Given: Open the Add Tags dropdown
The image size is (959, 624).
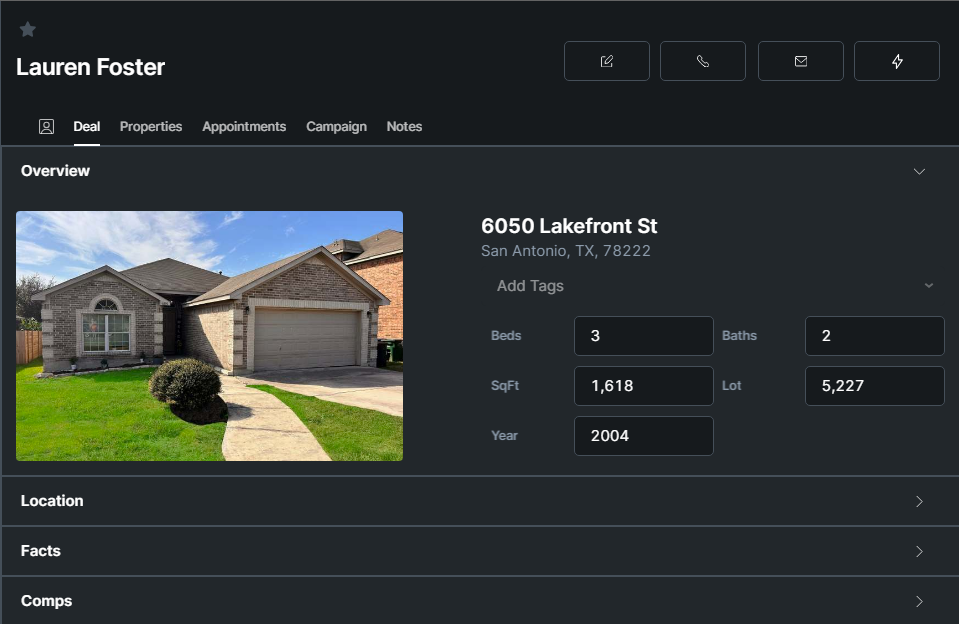Looking at the screenshot, I should (x=714, y=286).
